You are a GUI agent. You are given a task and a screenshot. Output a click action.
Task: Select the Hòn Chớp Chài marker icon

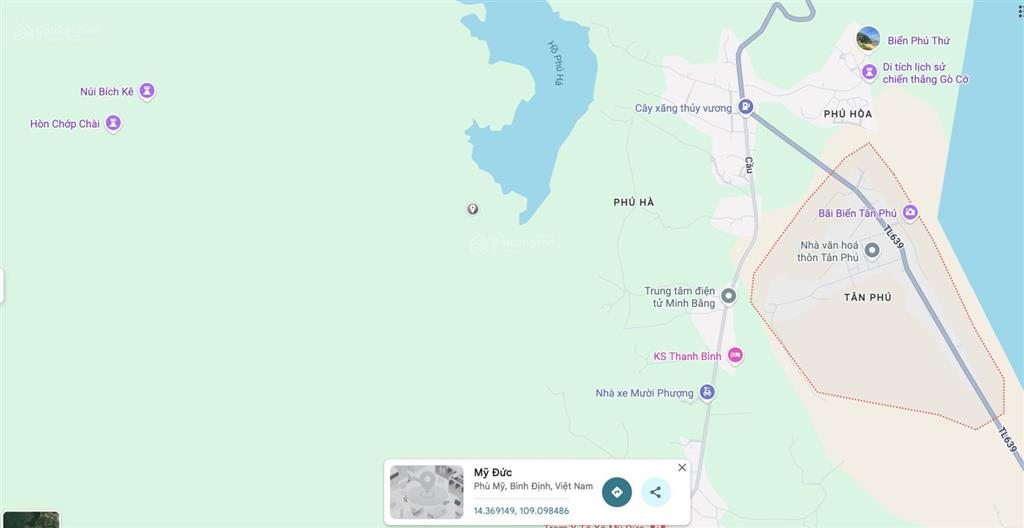[x=114, y=124]
